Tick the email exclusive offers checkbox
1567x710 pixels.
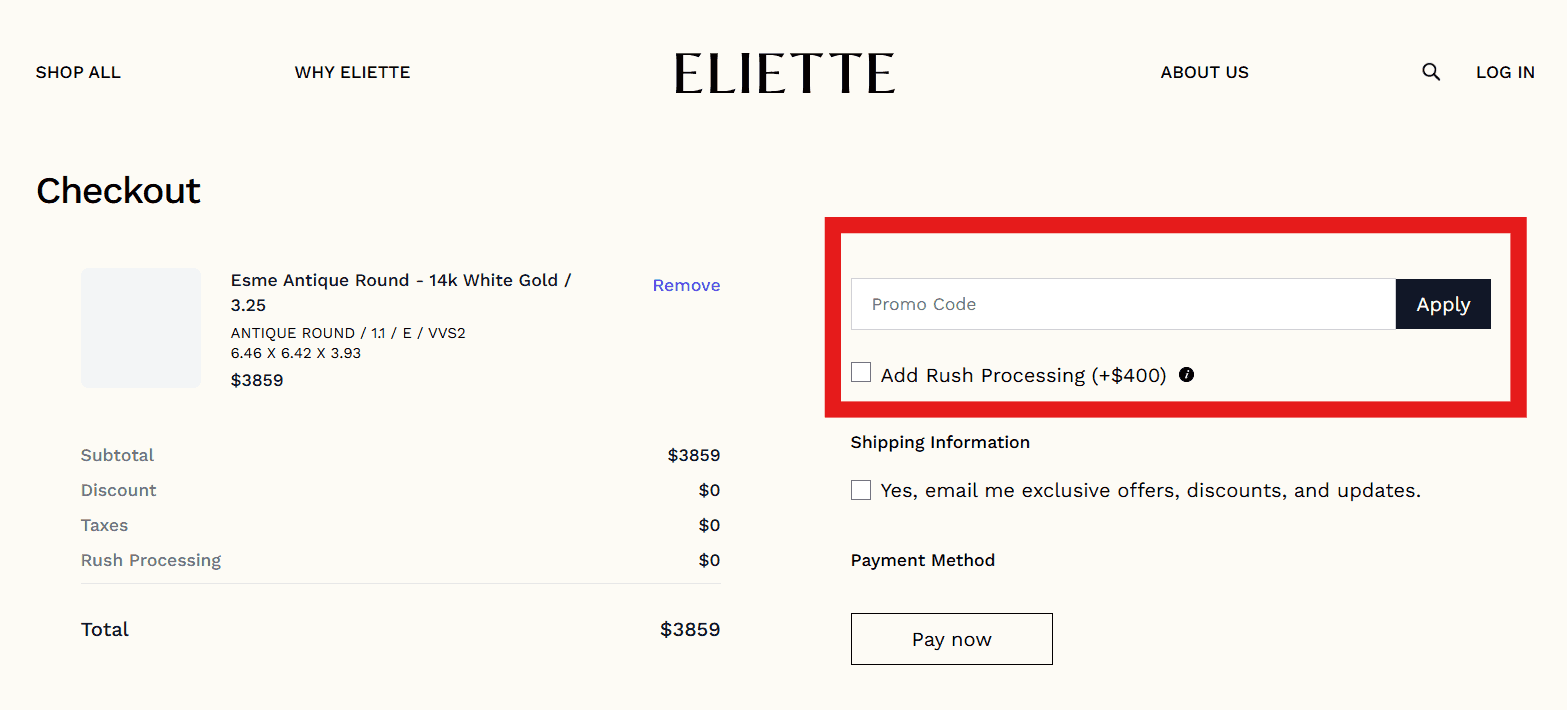pos(861,490)
